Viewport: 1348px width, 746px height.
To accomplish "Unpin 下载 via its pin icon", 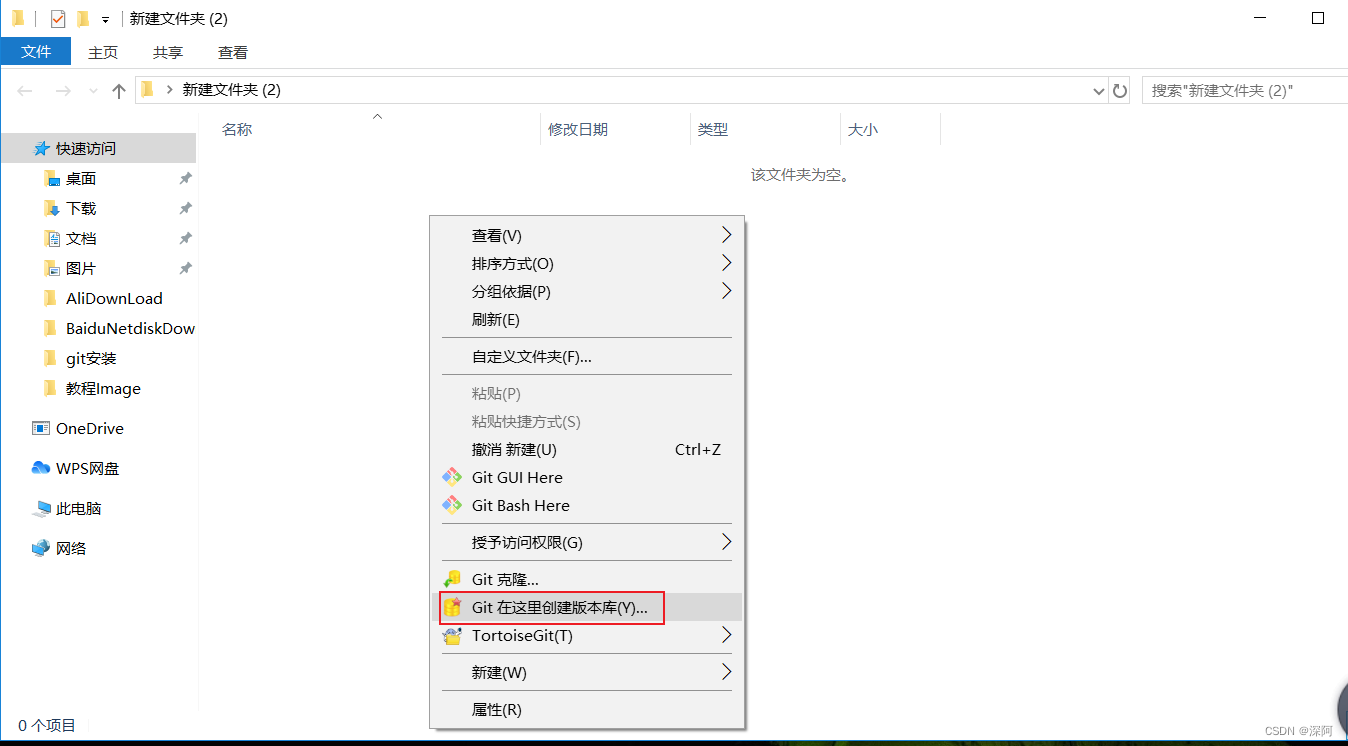I will tap(185, 209).
